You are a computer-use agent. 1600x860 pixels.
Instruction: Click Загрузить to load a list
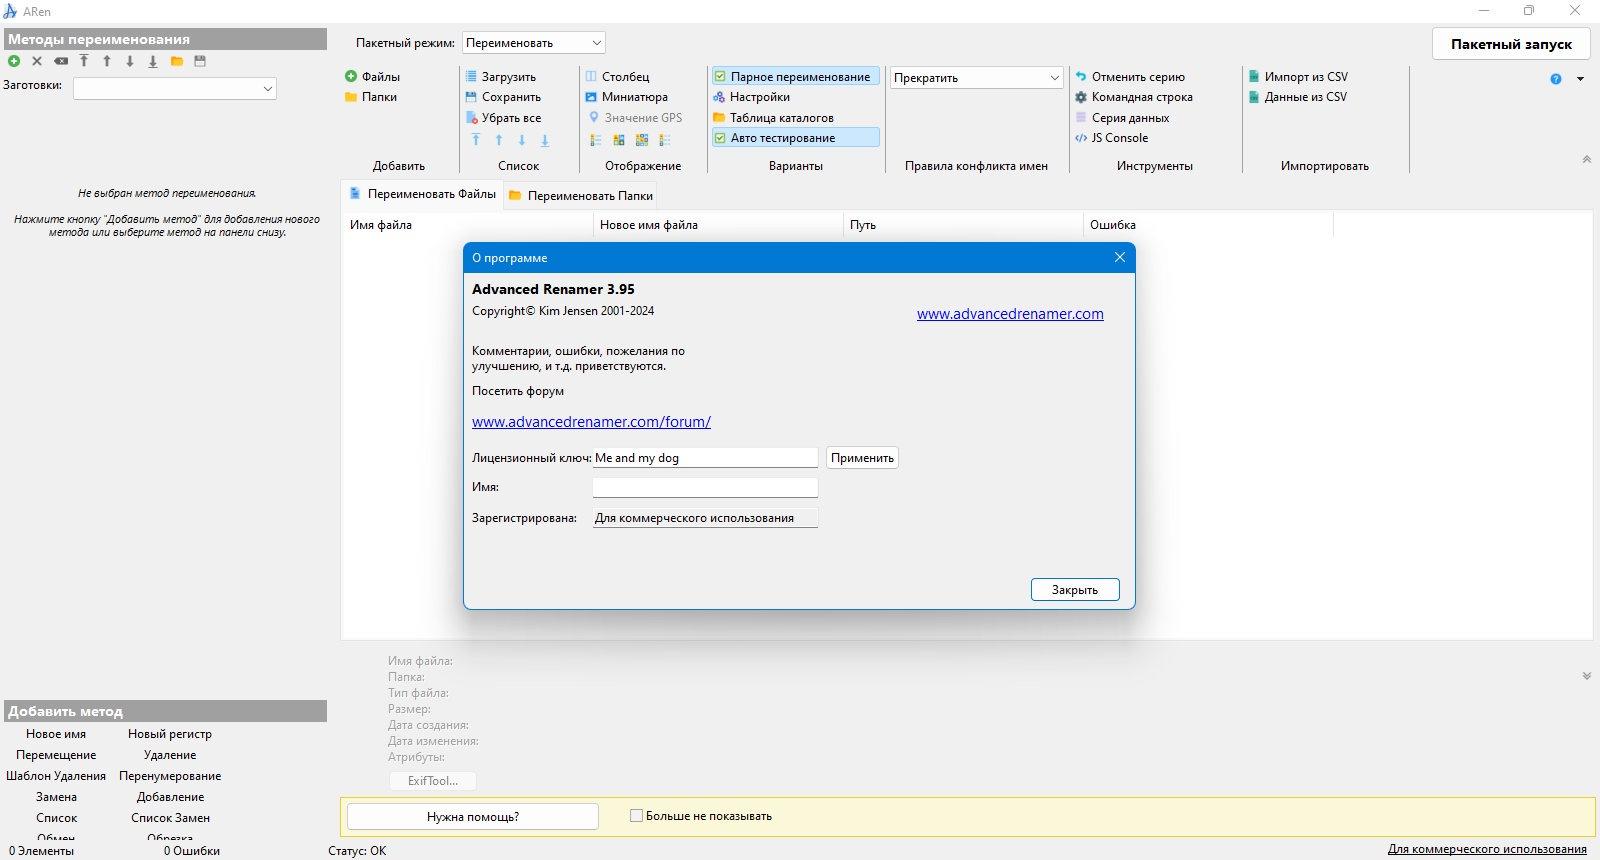coord(501,77)
